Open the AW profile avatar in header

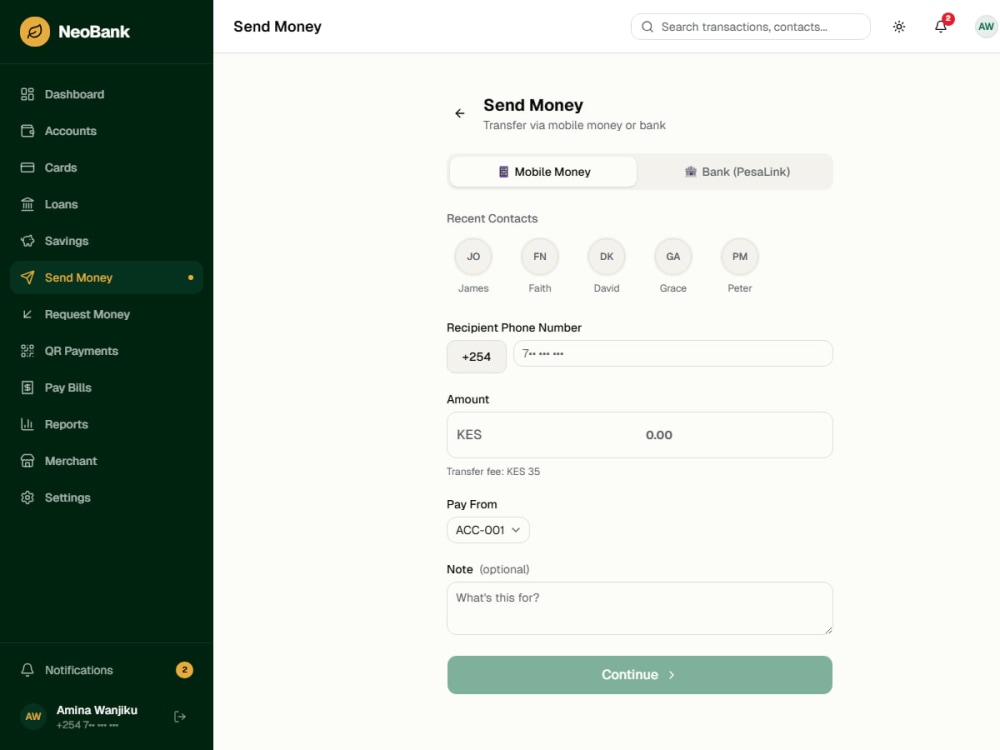[985, 27]
